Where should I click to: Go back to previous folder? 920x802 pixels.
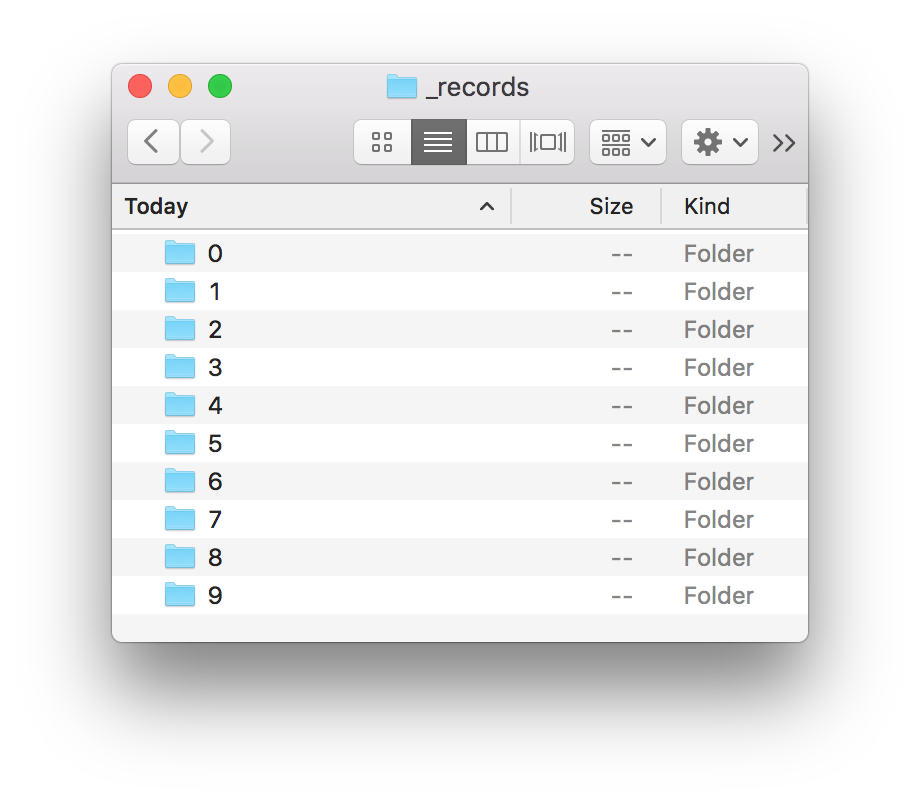pyautogui.click(x=153, y=142)
